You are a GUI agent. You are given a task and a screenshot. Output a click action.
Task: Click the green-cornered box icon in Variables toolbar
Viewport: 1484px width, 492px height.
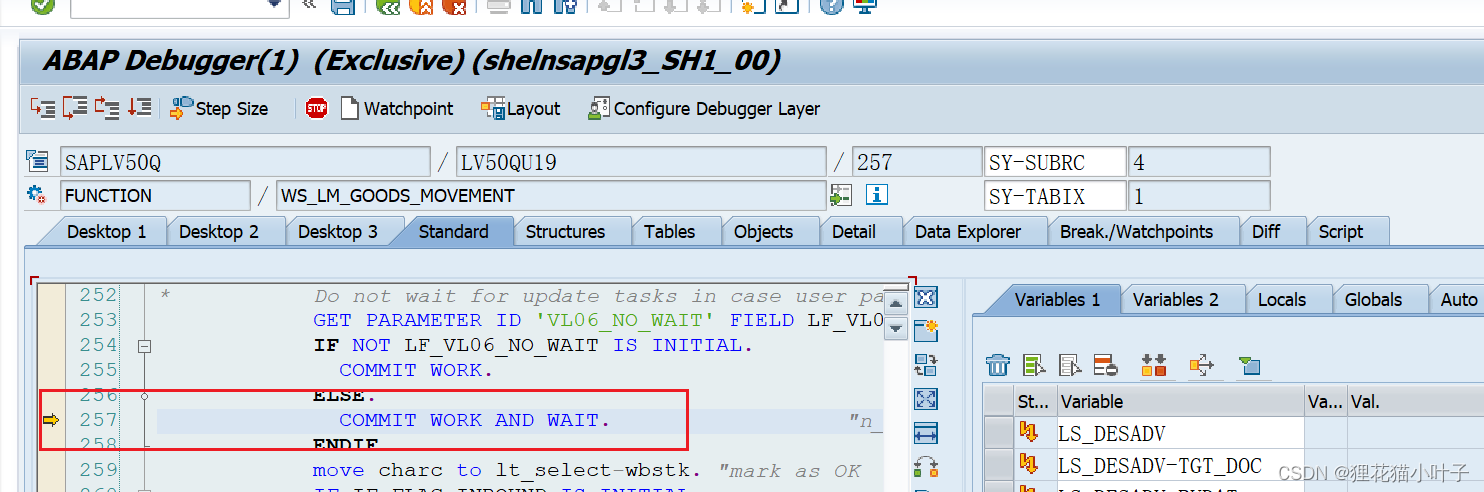pyautogui.click(x=1249, y=365)
